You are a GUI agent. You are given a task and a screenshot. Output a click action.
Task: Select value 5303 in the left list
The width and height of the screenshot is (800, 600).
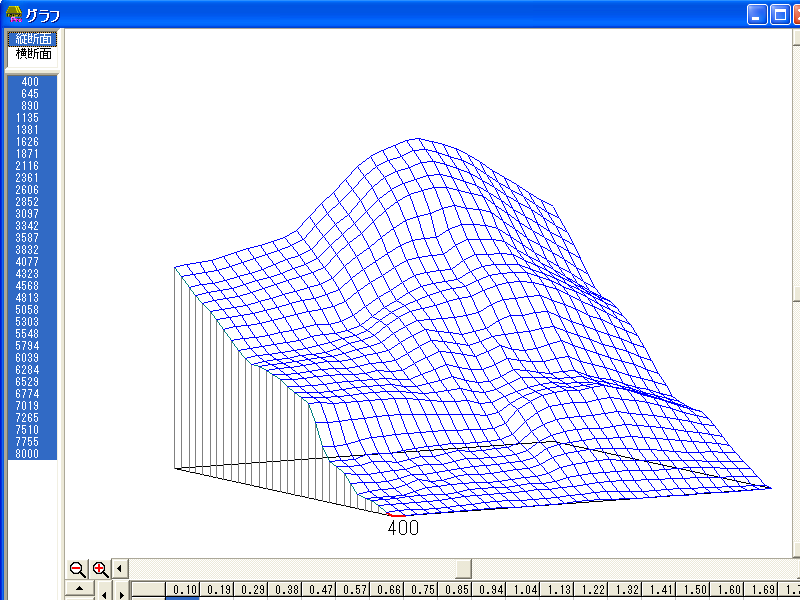click(x=32, y=321)
